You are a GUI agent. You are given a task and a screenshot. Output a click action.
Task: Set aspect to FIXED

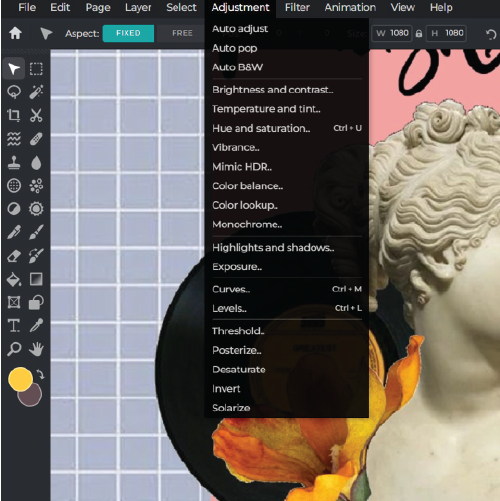(128, 33)
